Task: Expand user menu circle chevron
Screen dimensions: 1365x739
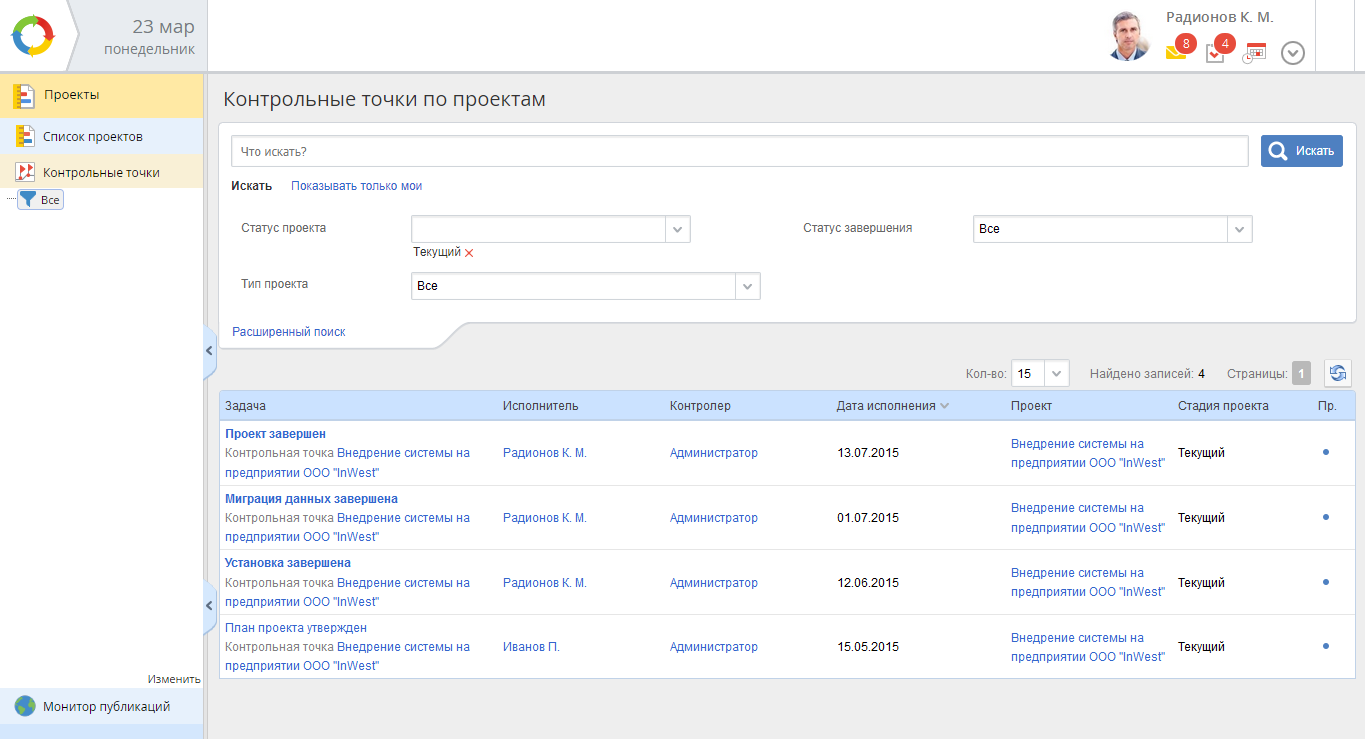Action: tap(1293, 53)
